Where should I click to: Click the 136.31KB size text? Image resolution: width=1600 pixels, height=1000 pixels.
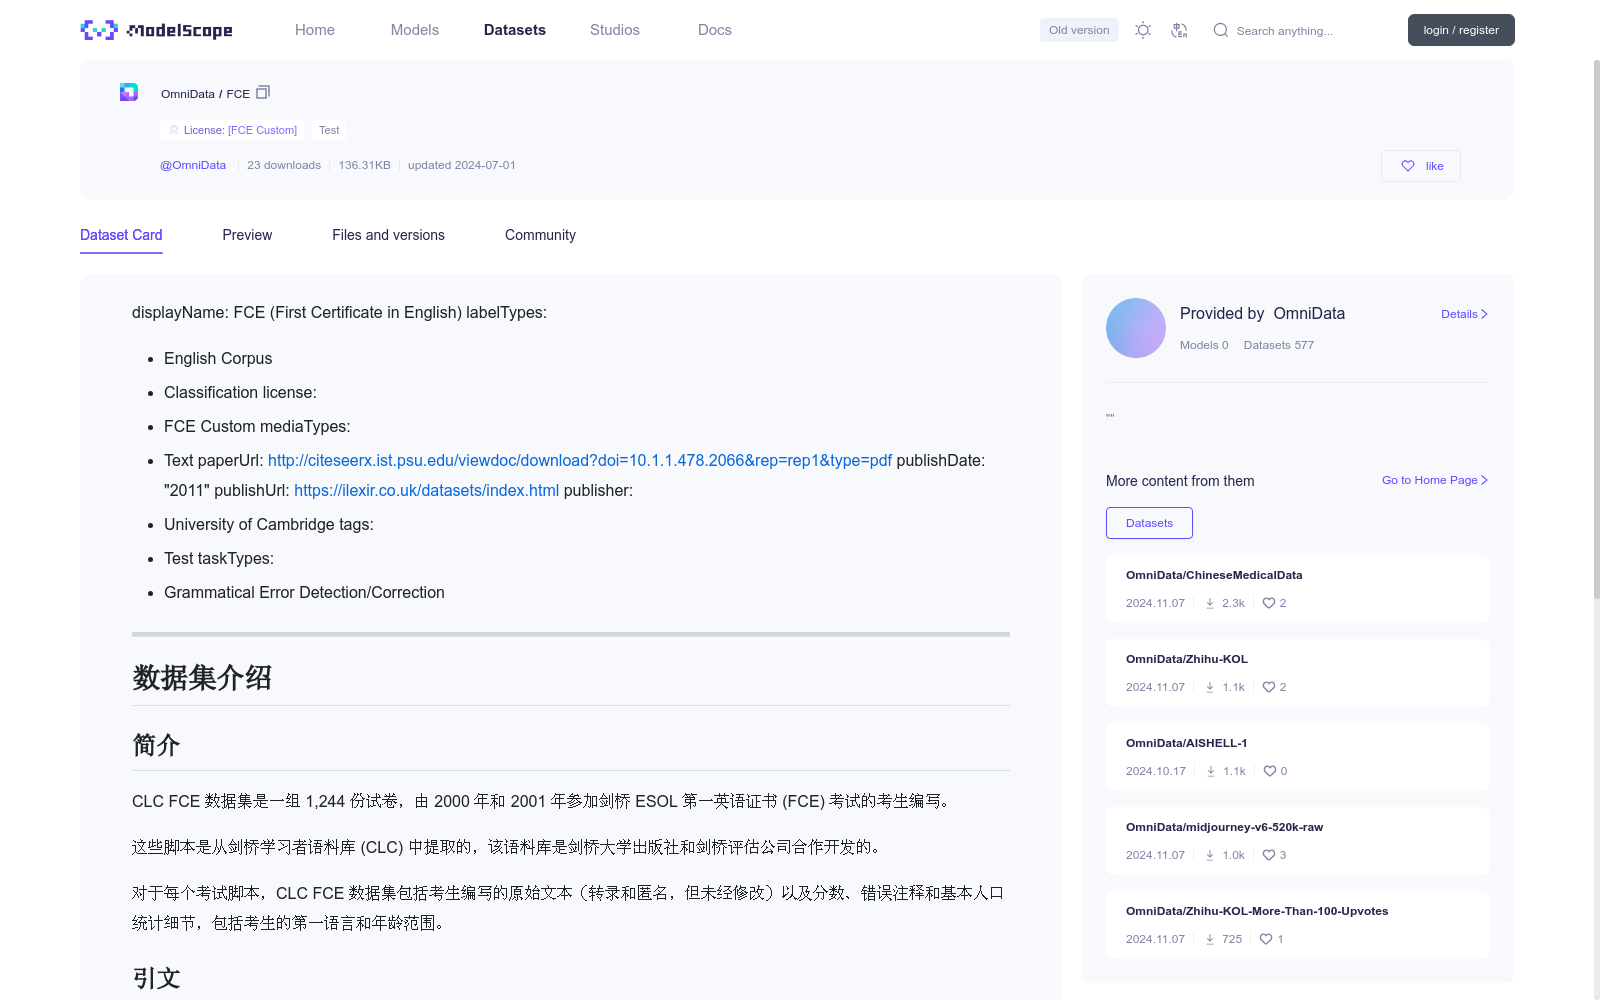click(x=364, y=165)
